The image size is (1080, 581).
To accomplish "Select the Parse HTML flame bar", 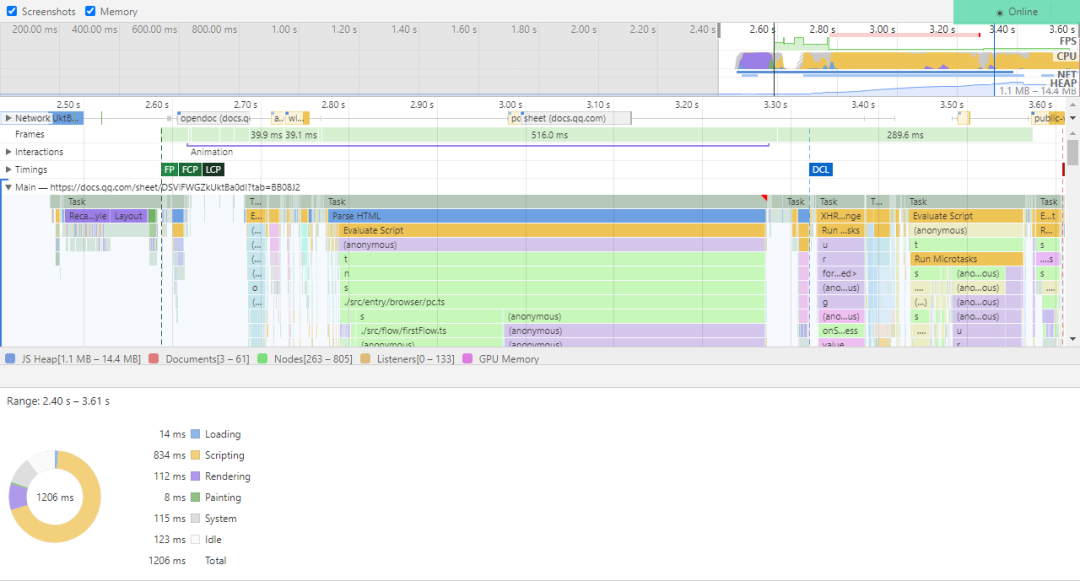I will point(547,216).
